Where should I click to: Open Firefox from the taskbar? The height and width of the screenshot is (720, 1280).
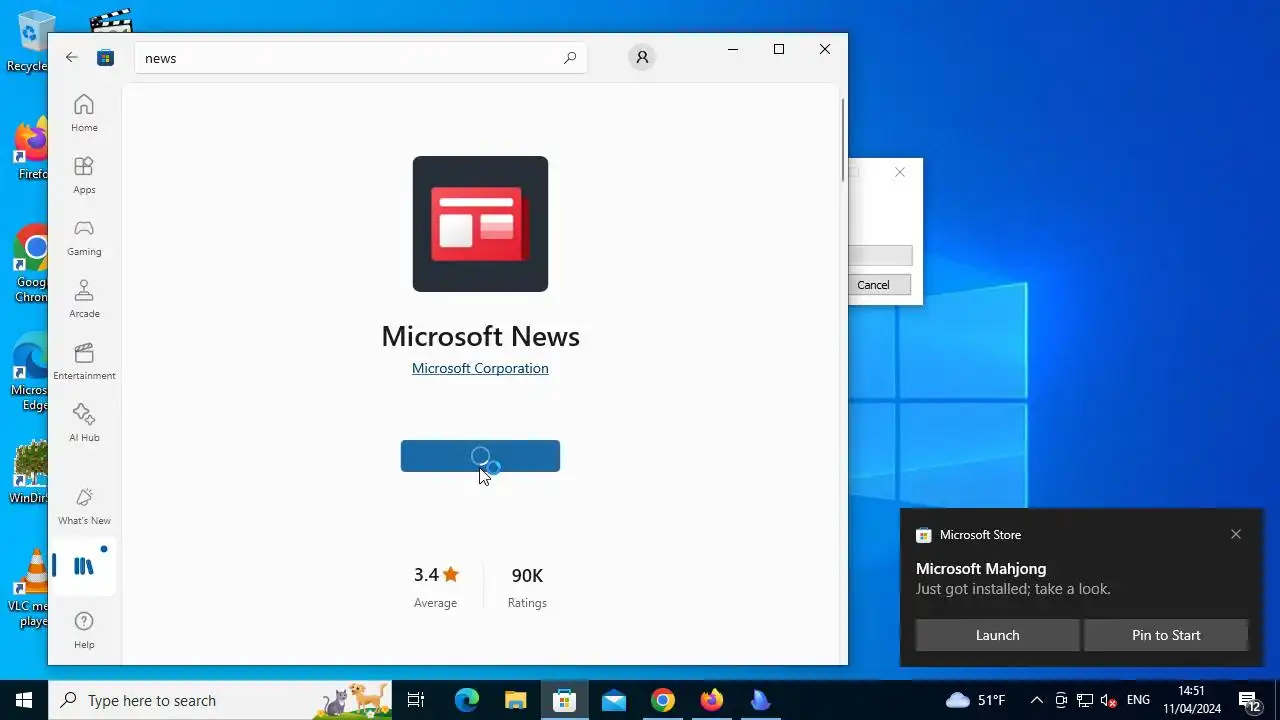[x=712, y=700]
